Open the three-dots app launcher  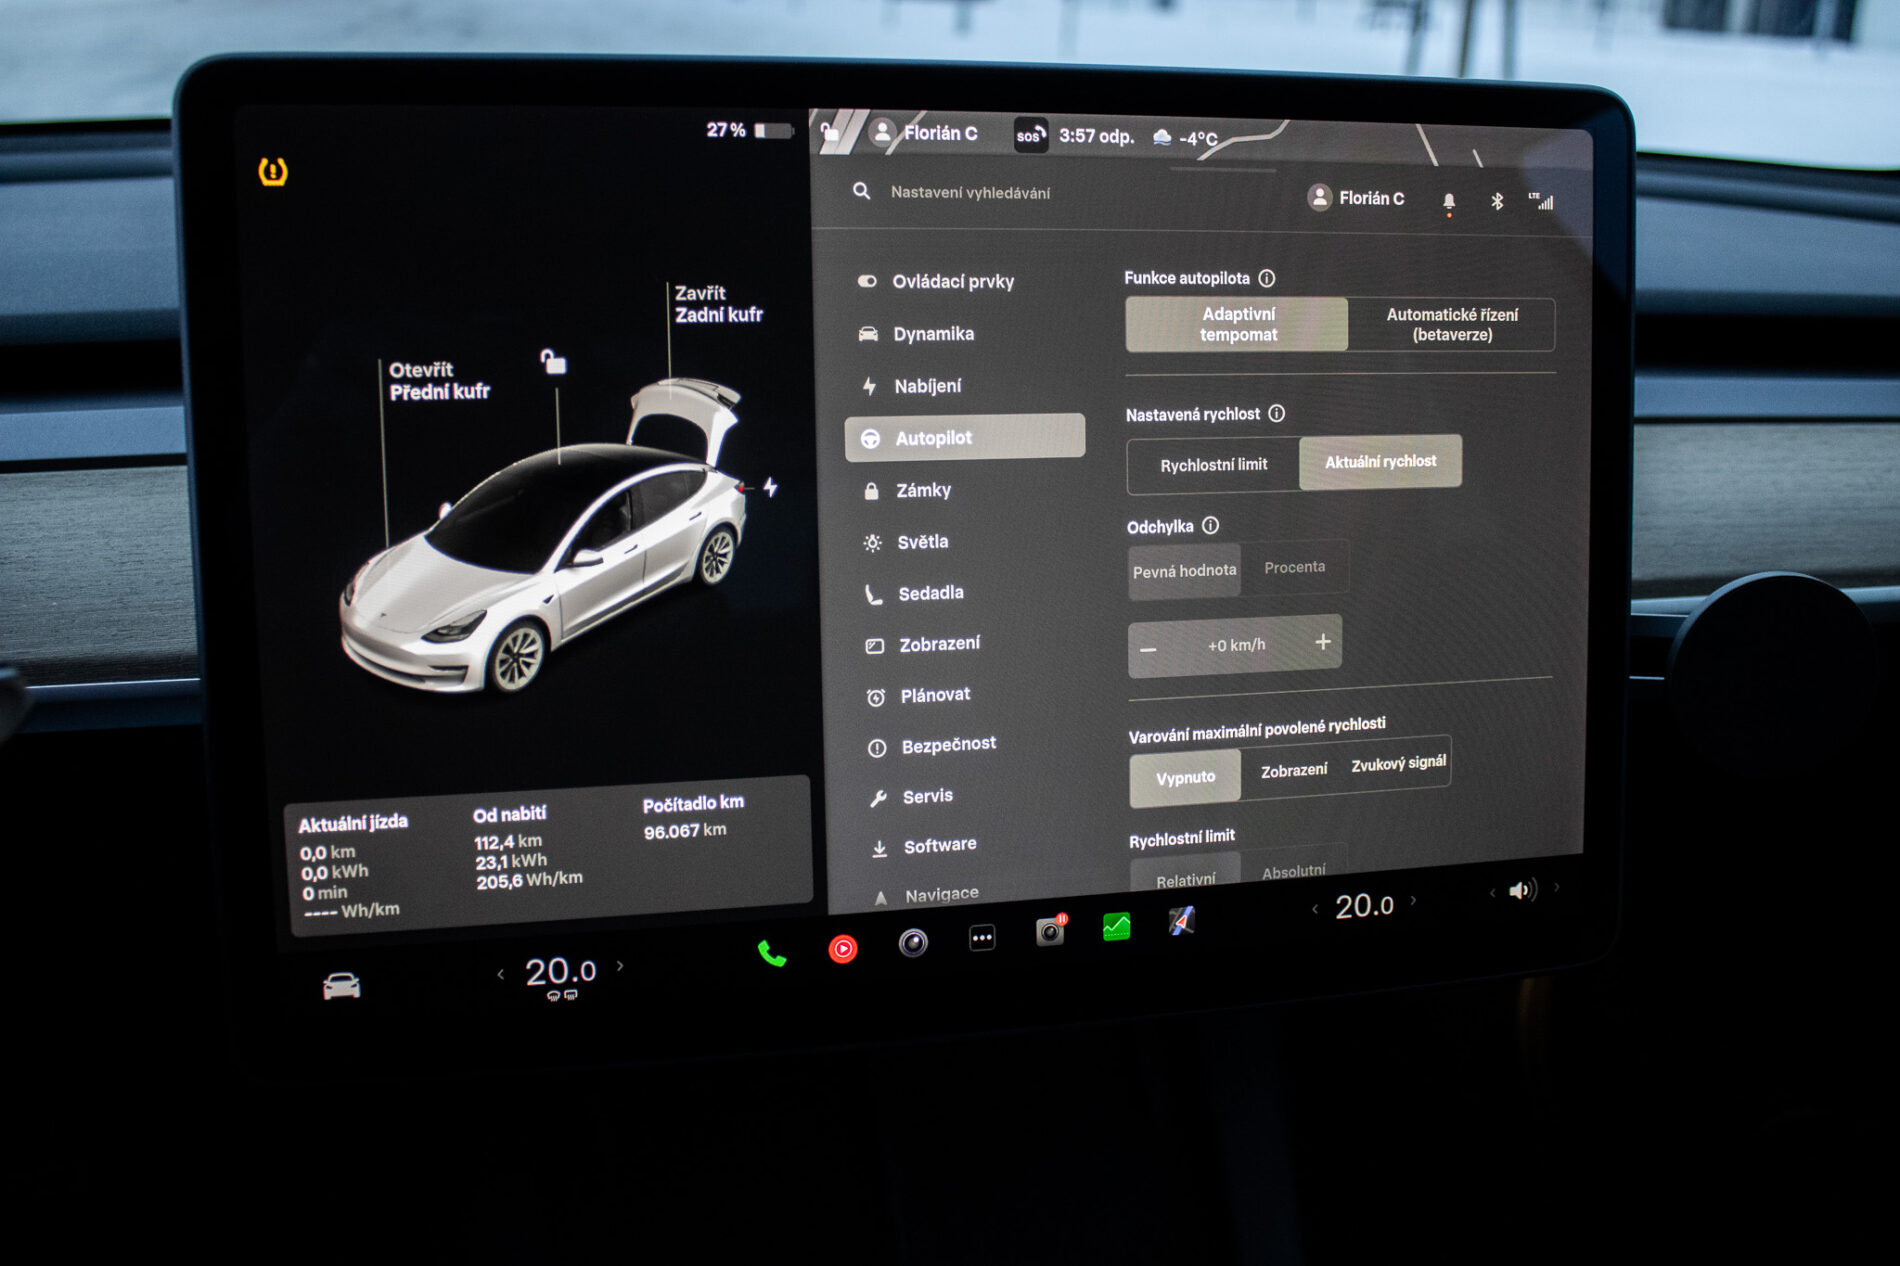pos(982,938)
